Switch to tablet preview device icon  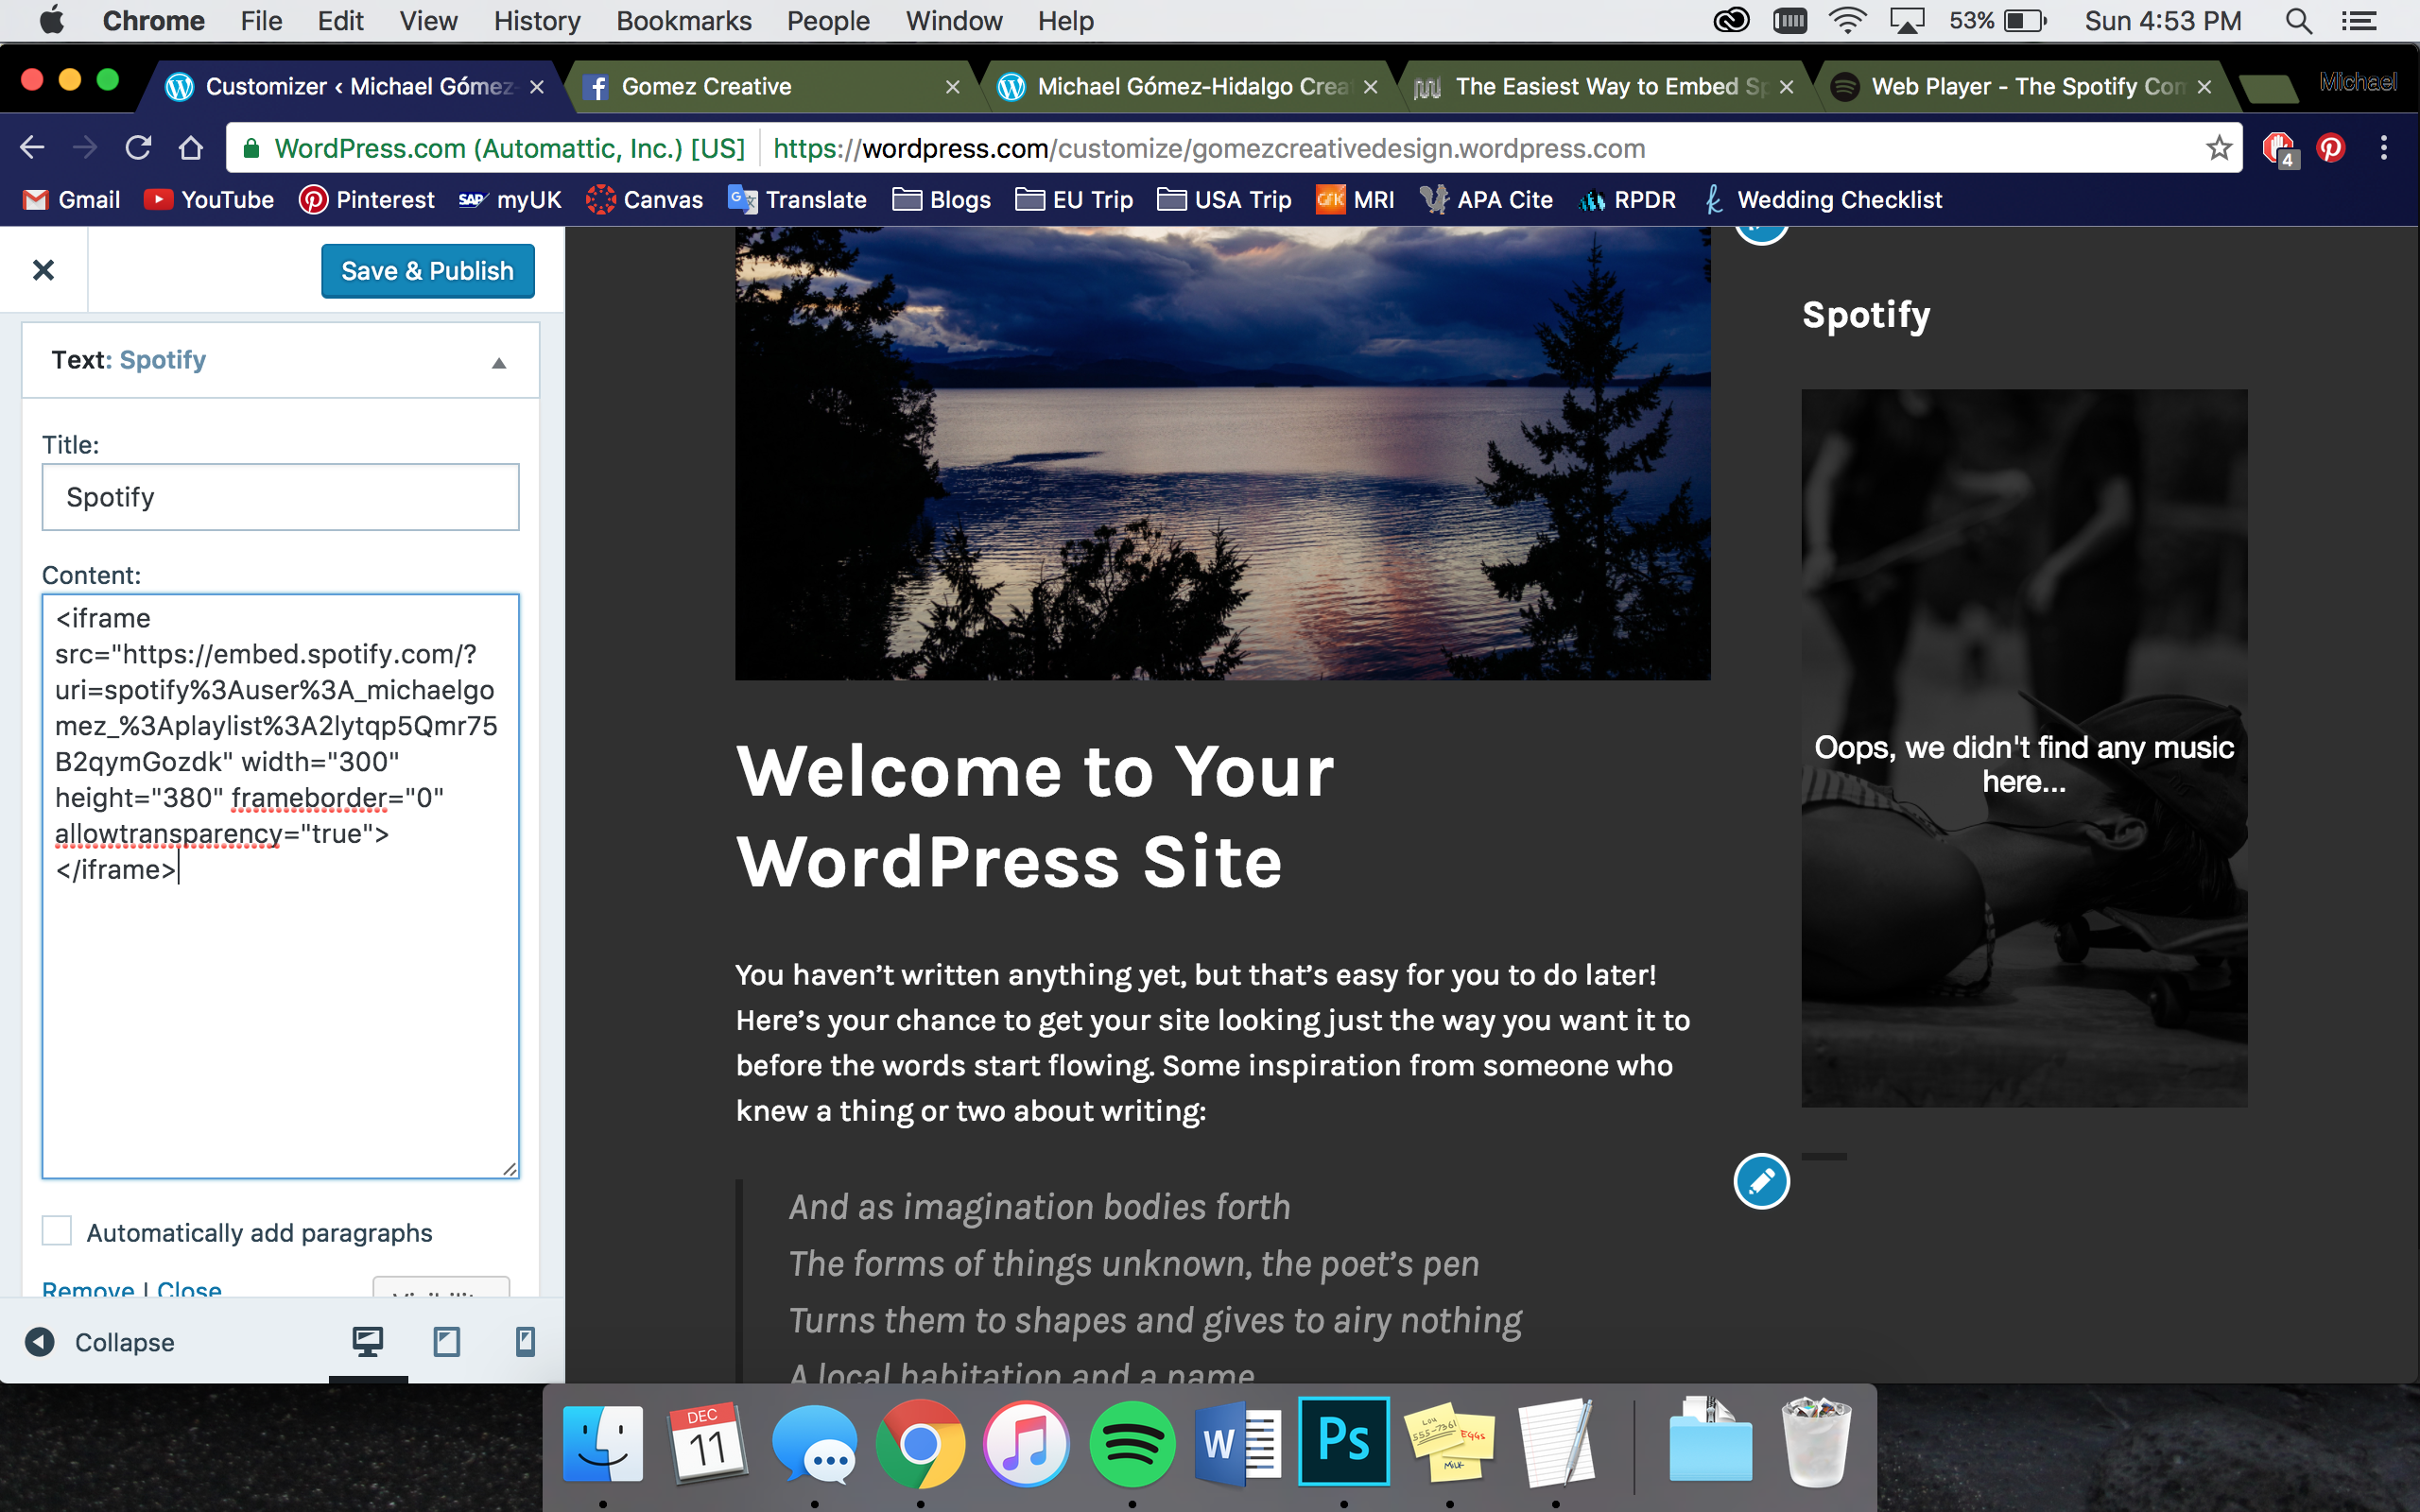(x=446, y=1341)
